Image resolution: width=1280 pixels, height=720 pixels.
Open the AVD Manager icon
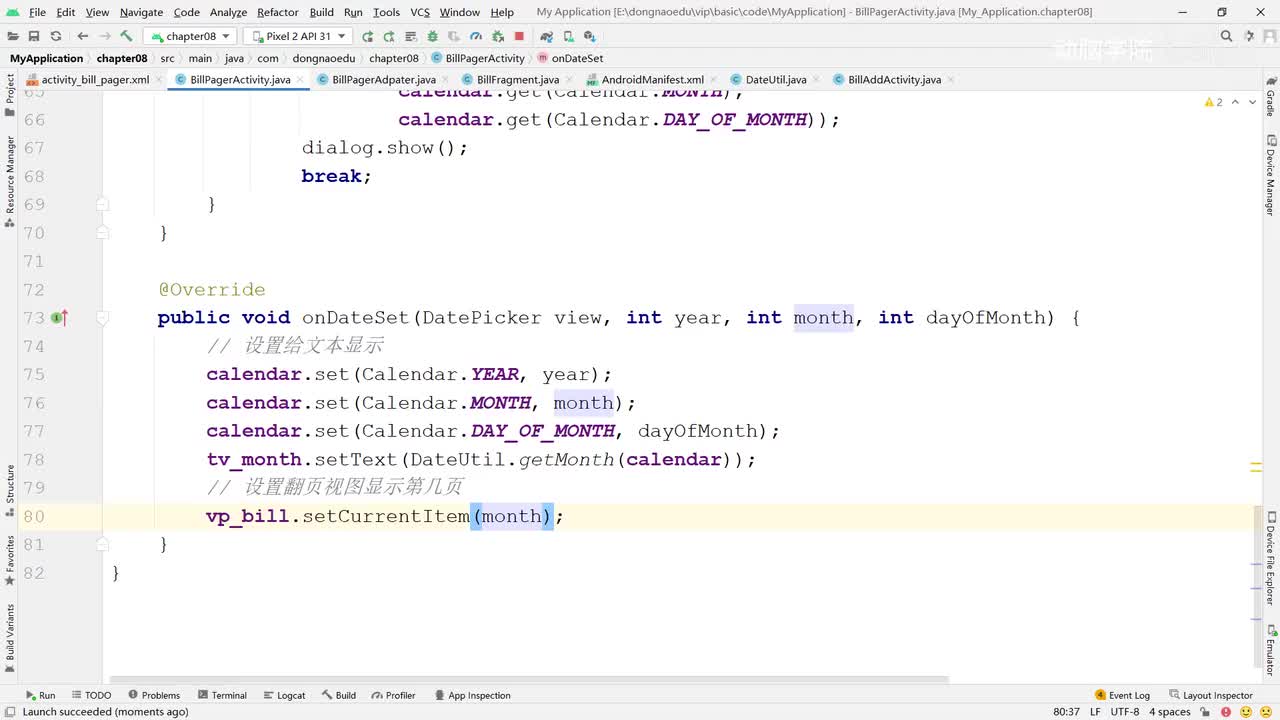click(567, 36)
